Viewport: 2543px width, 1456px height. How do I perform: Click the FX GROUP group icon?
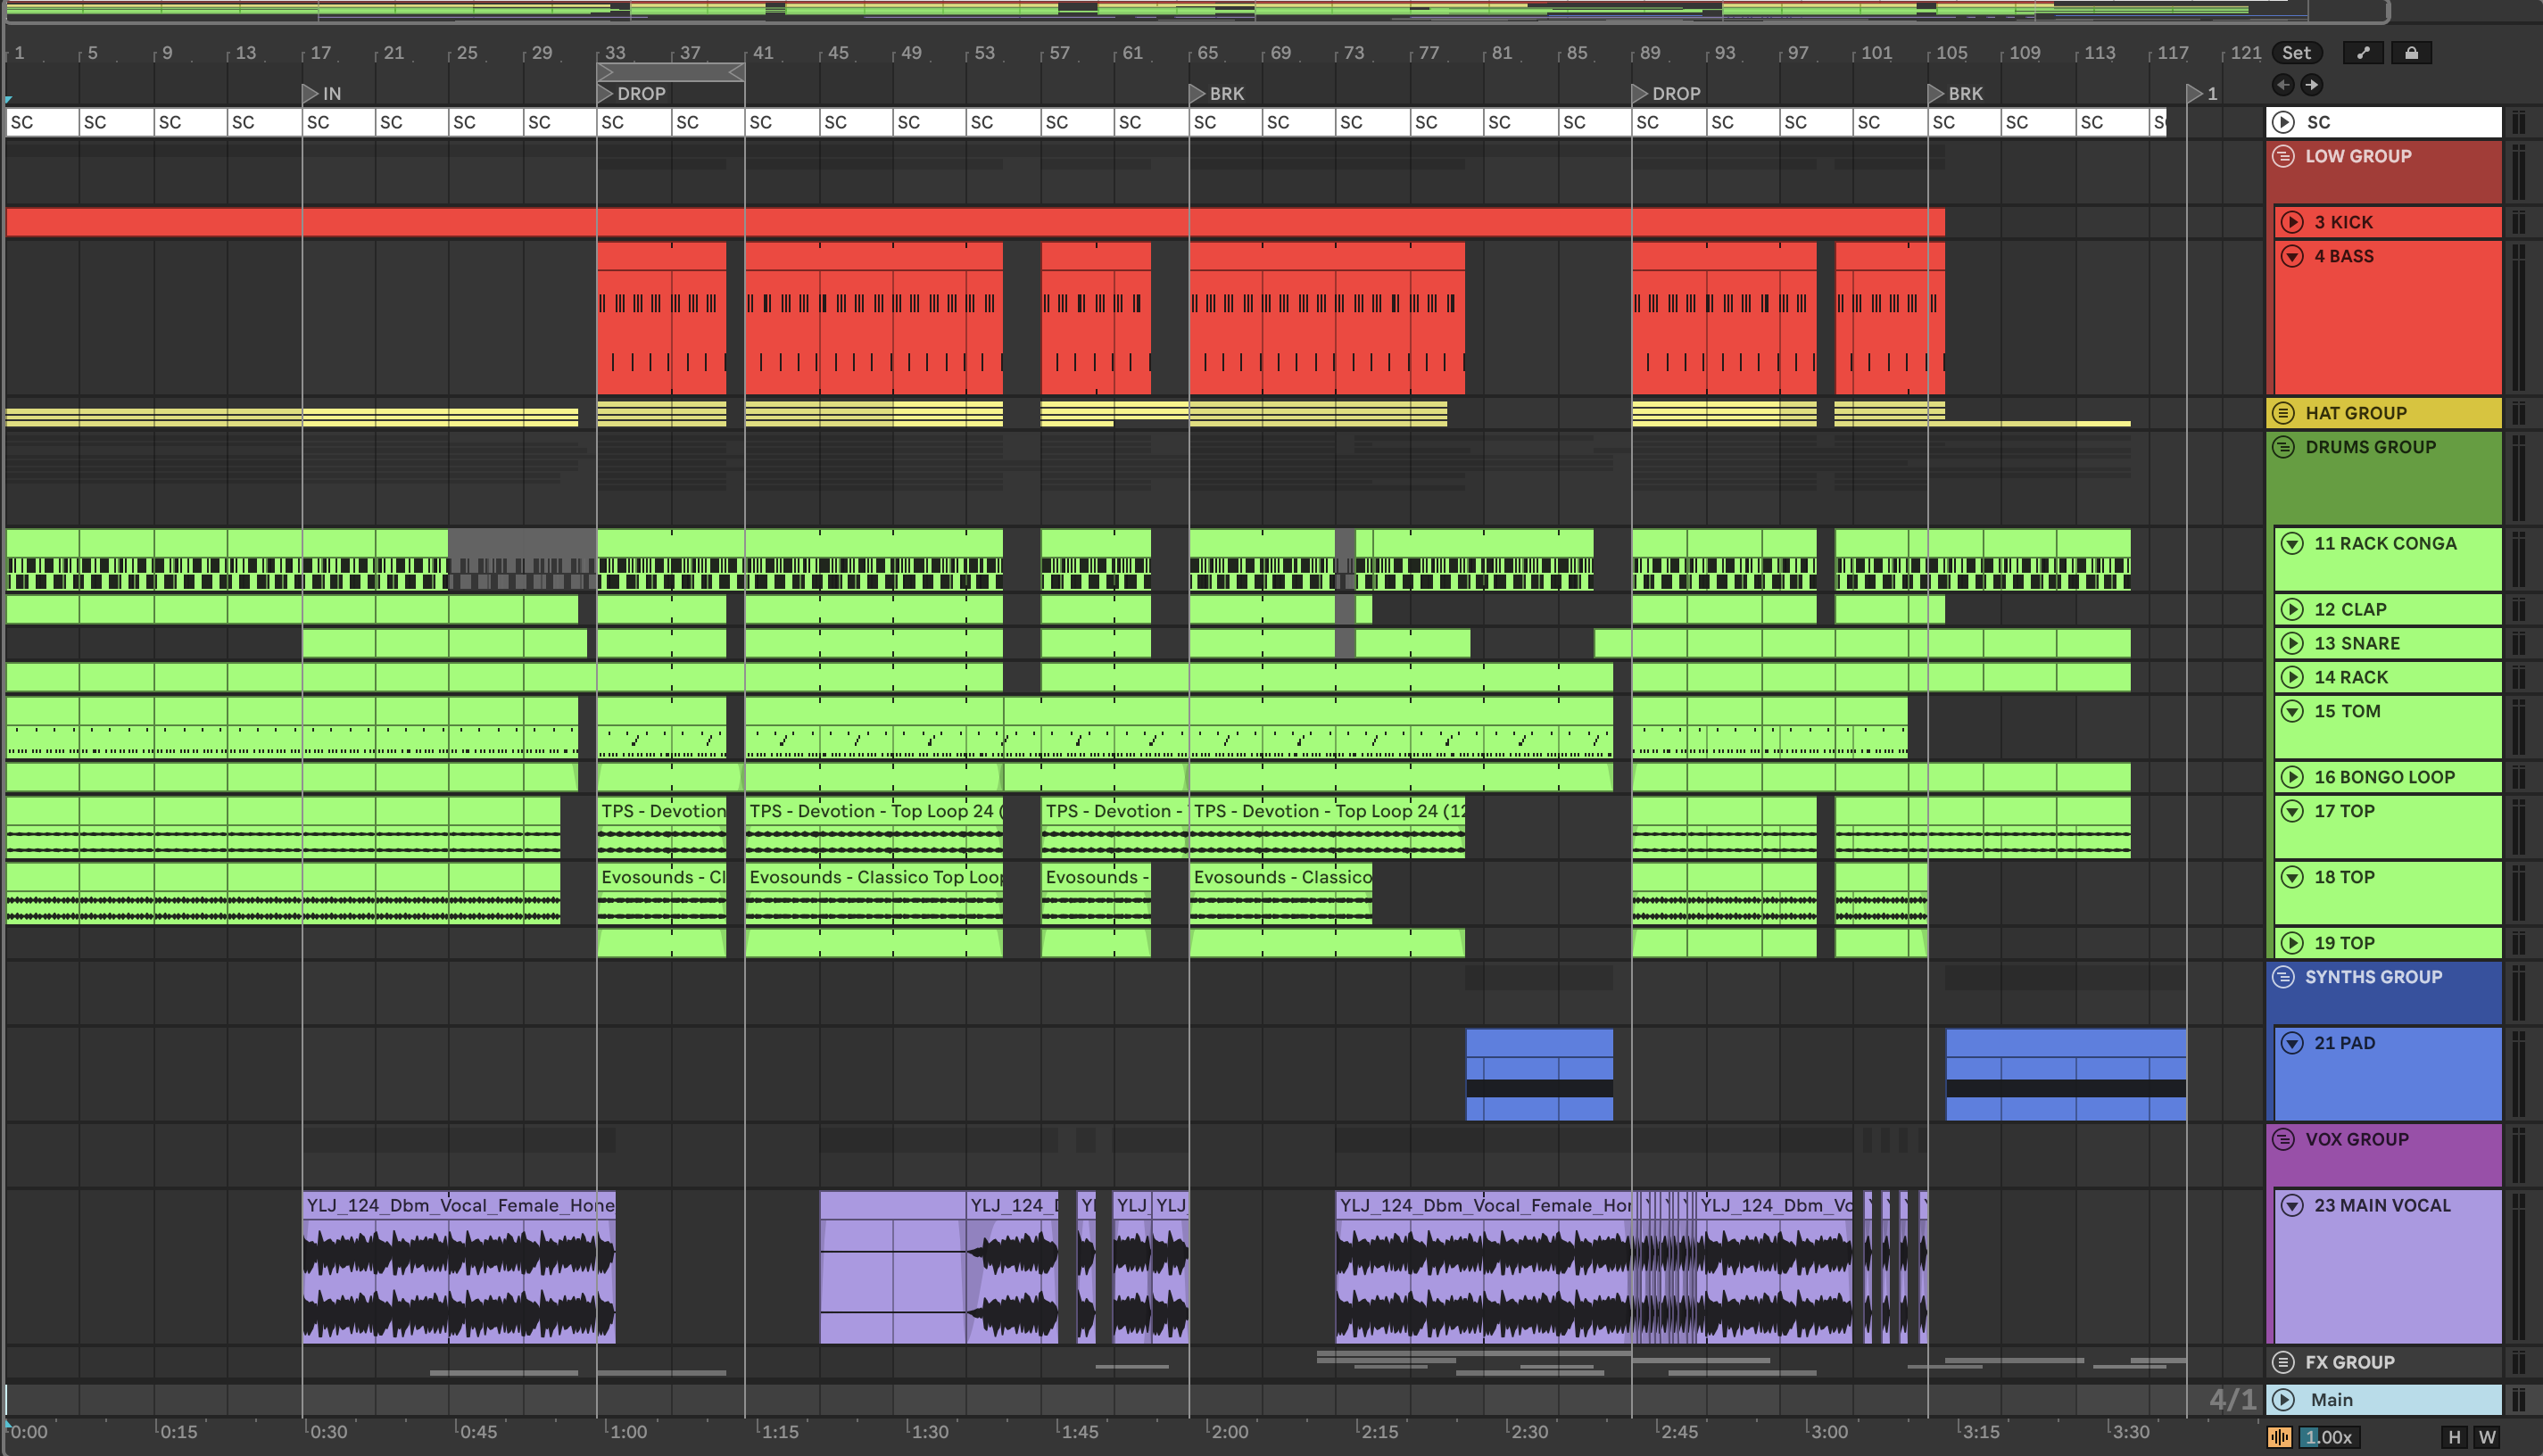coord(2284,1362)
